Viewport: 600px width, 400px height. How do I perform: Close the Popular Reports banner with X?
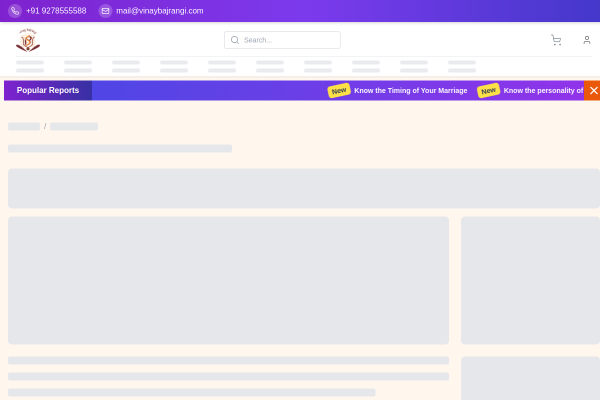click(x=593, y=90)
